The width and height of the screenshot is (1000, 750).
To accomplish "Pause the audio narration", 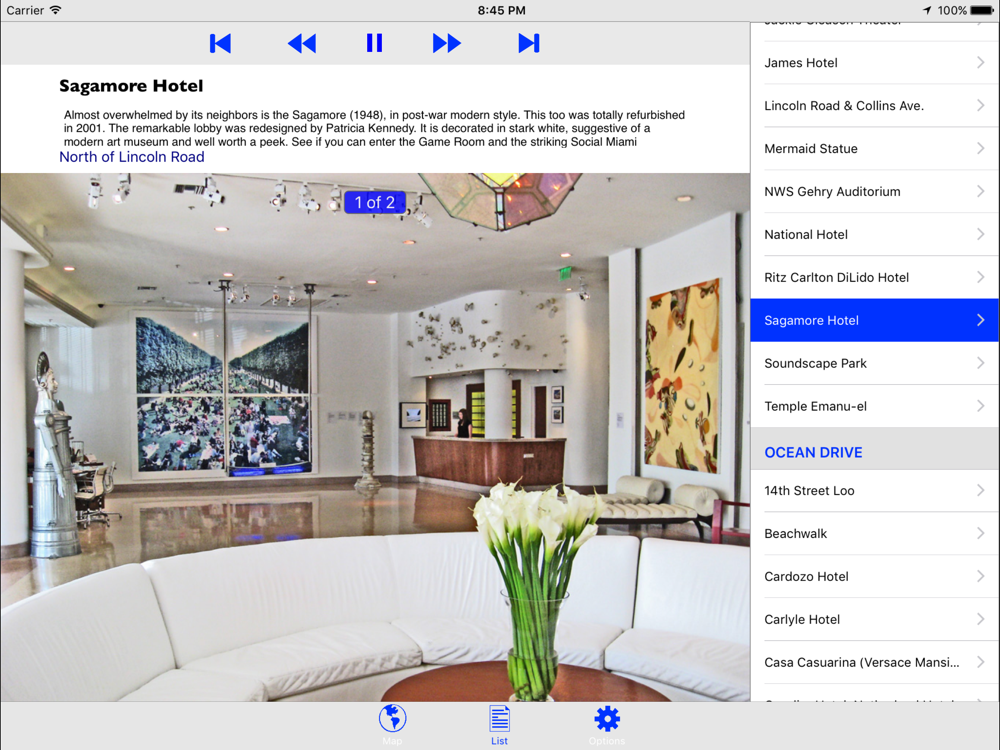I will pyautogui.click(x=374, y=43).
